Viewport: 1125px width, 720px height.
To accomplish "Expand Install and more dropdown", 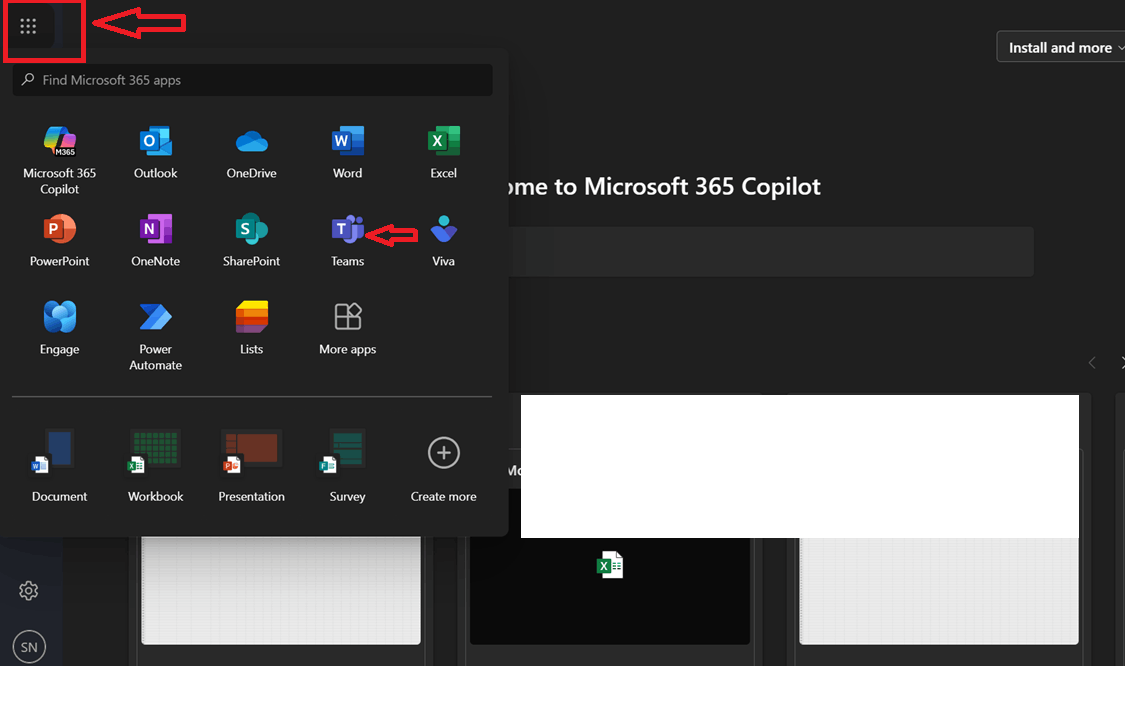I will pos(1060,47).
